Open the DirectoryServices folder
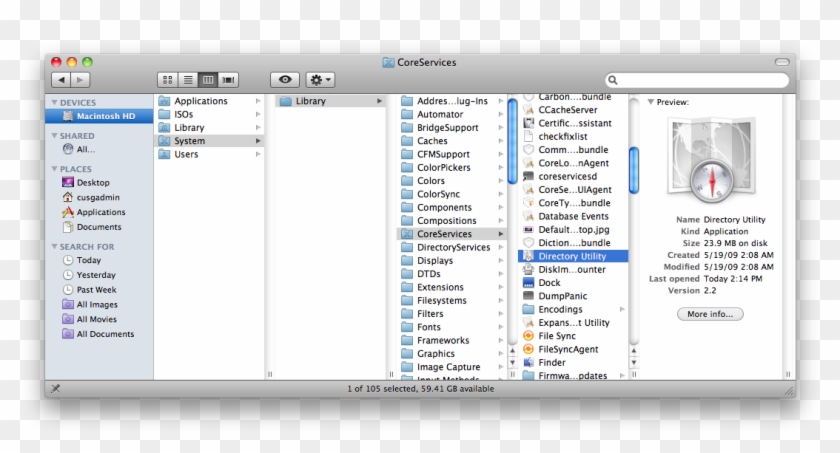This screenshot has width=840, height=453. tap(452, 247)
